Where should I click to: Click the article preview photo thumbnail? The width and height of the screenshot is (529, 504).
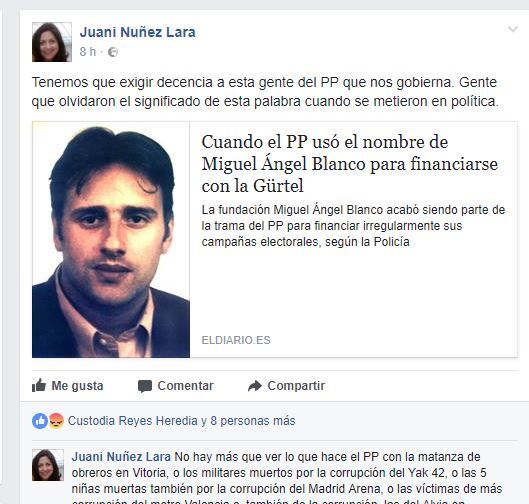pos(111,240)
